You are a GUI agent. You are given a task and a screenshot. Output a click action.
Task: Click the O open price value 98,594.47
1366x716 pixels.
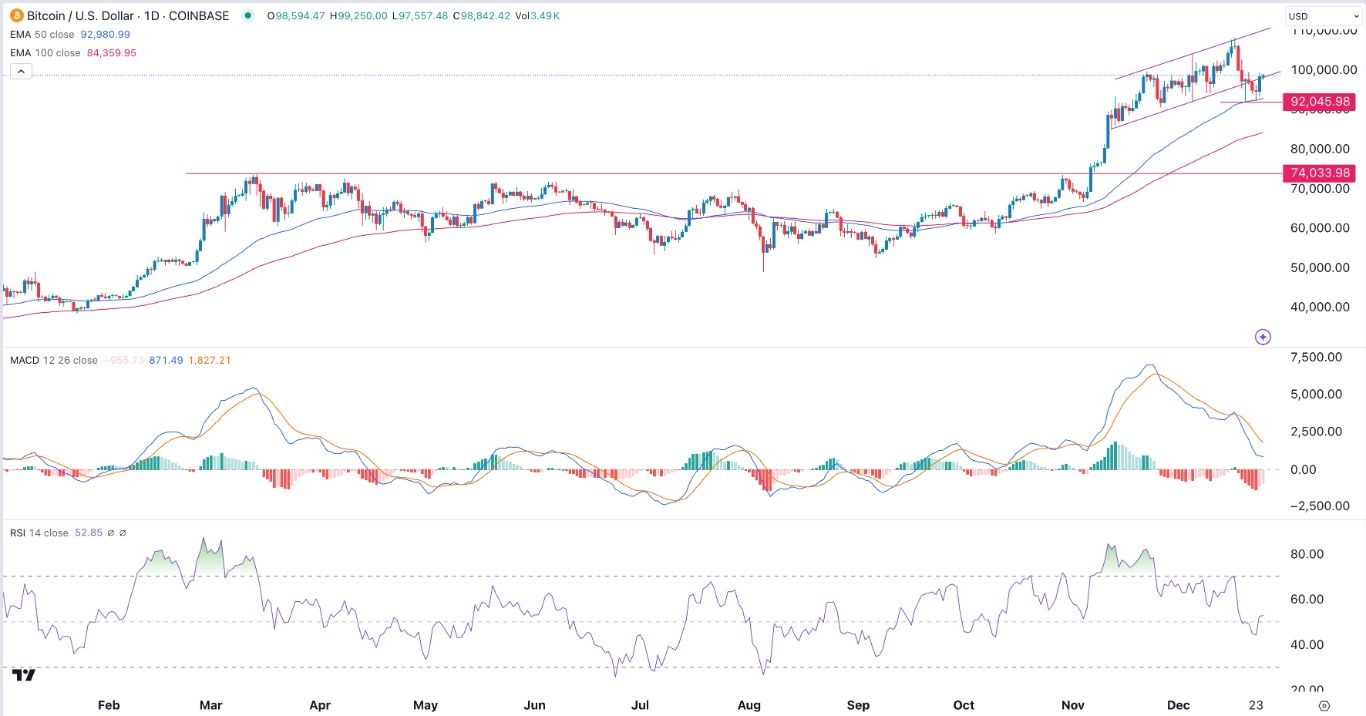(296, 16)
